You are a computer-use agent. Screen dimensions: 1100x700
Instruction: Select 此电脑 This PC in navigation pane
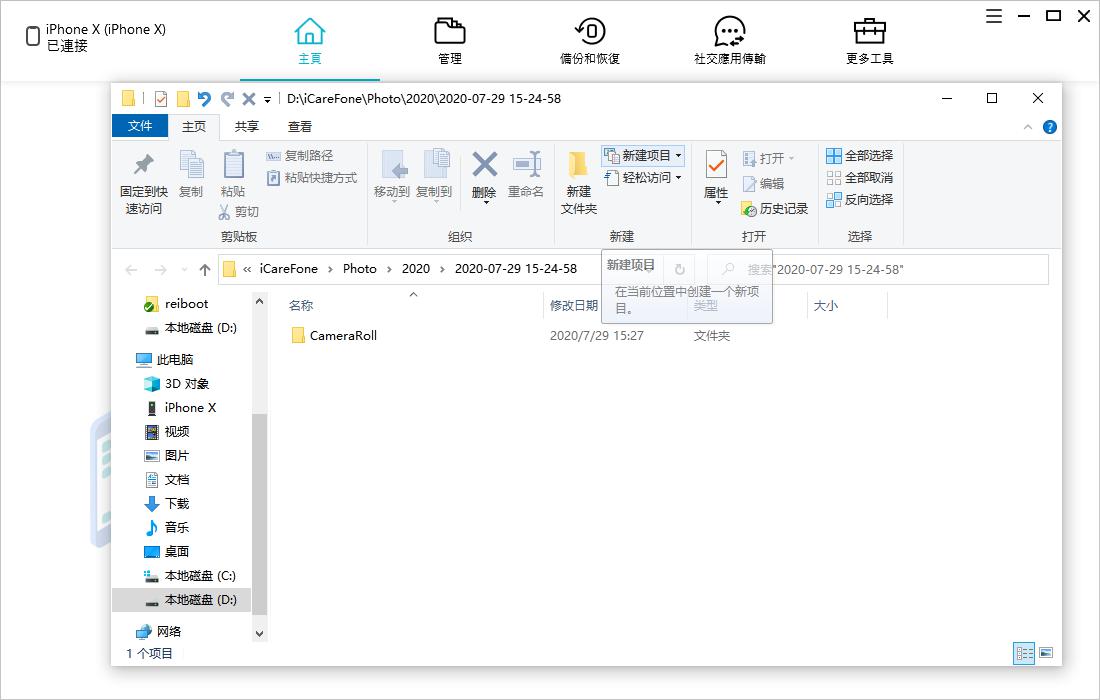(x=164, y=360)
